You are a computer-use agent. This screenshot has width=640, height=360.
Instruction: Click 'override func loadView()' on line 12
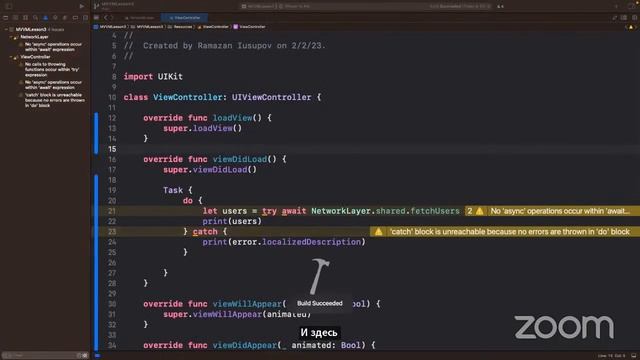207,118
